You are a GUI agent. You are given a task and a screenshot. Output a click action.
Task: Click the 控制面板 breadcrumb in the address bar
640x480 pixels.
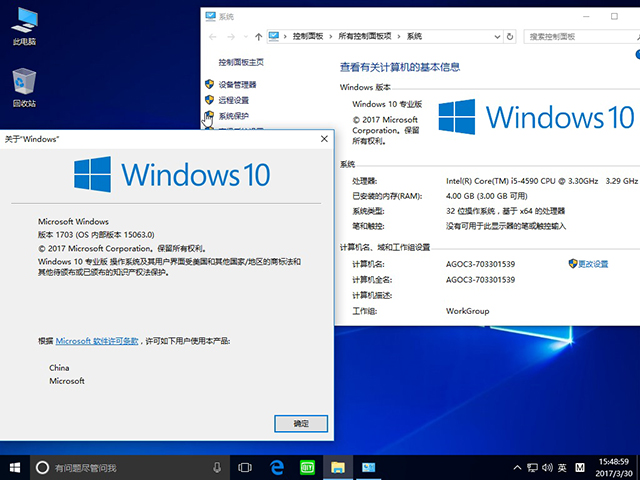point(309,36)
